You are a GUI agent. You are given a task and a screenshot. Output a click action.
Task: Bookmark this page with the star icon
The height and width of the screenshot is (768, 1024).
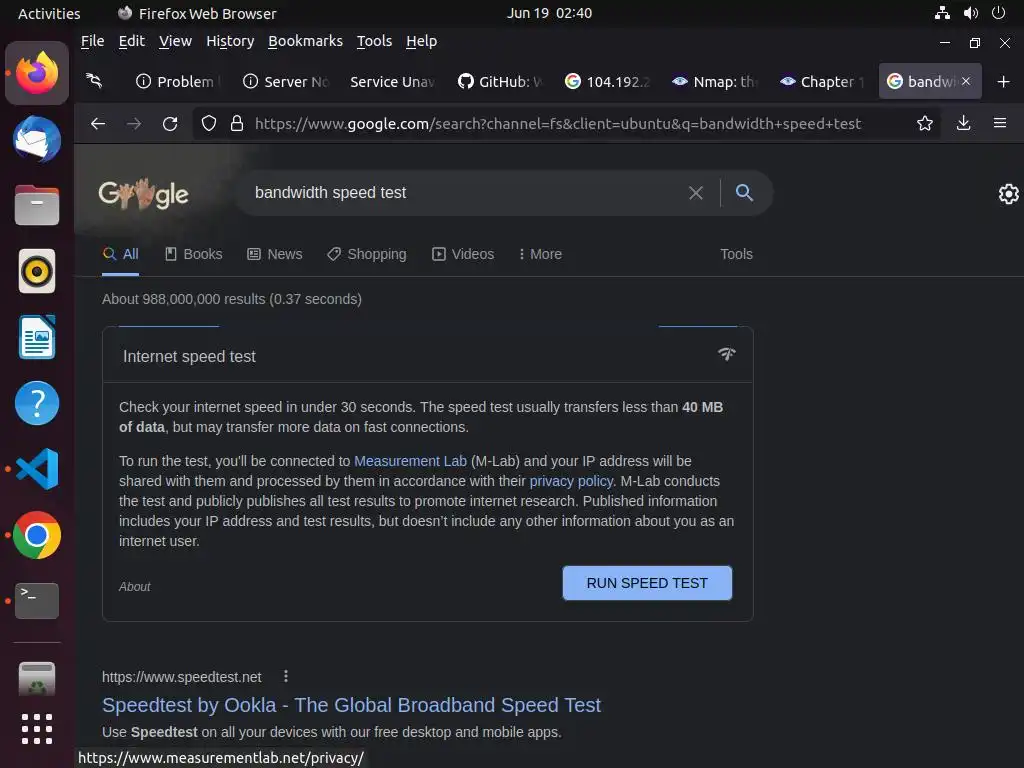(x=925, y=123)
